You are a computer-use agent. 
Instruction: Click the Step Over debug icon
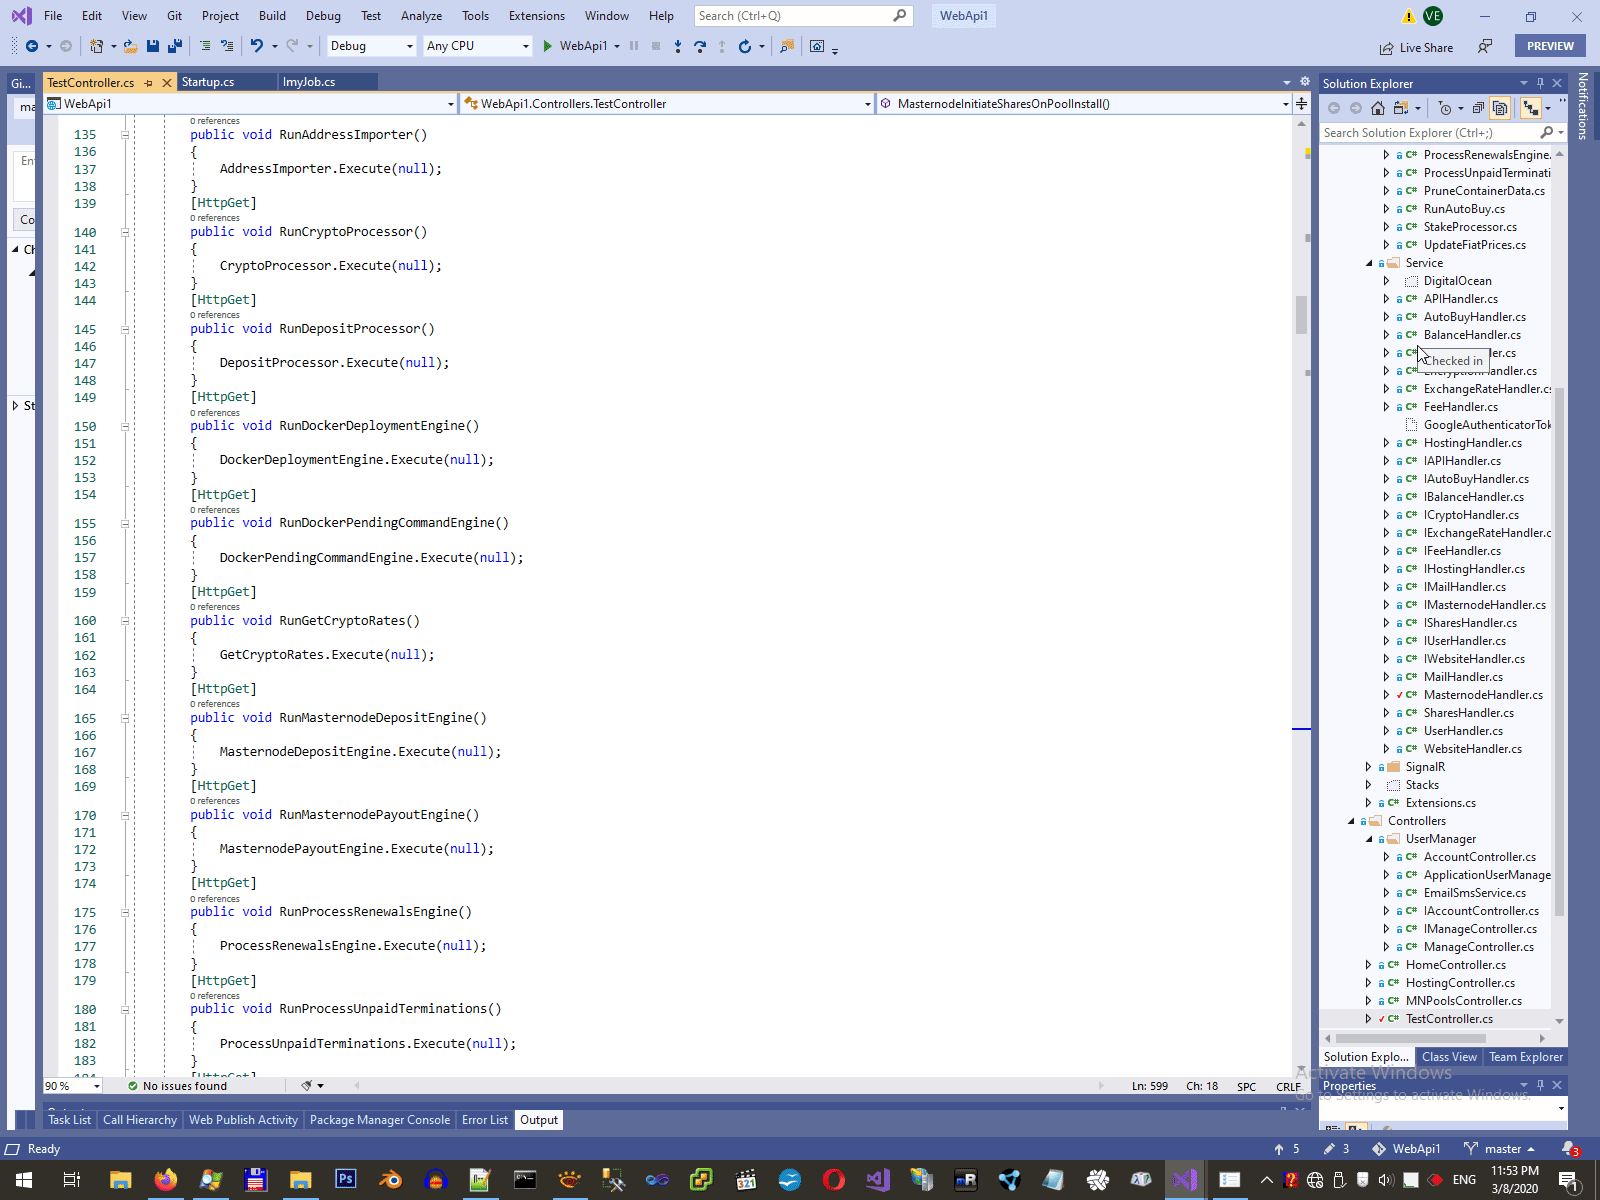coord(700,46)
